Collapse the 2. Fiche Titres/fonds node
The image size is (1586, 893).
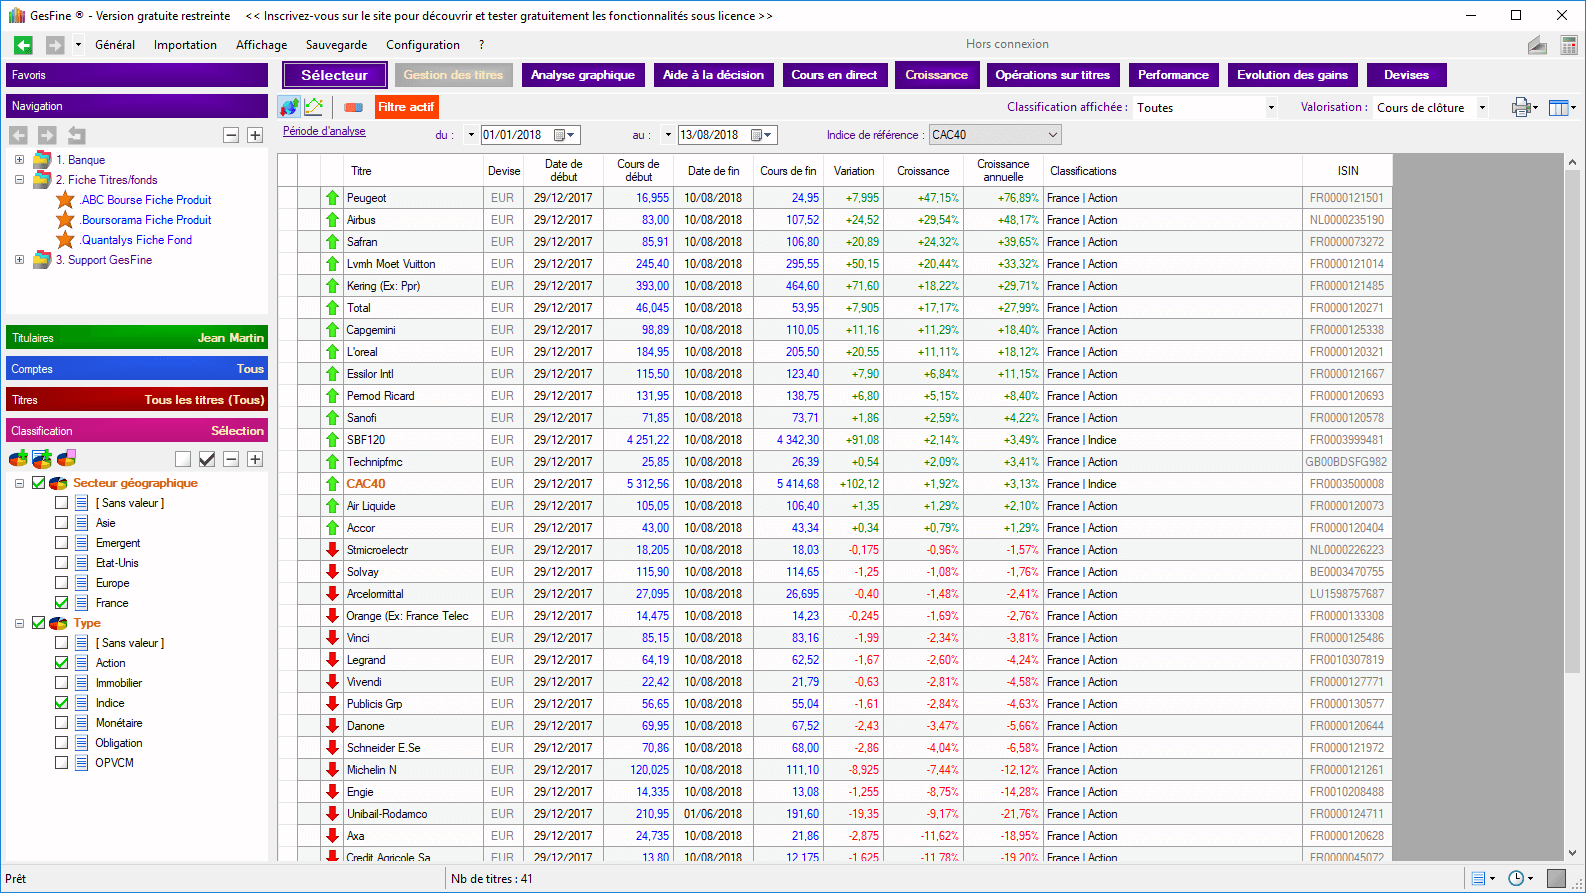[19, 180]
